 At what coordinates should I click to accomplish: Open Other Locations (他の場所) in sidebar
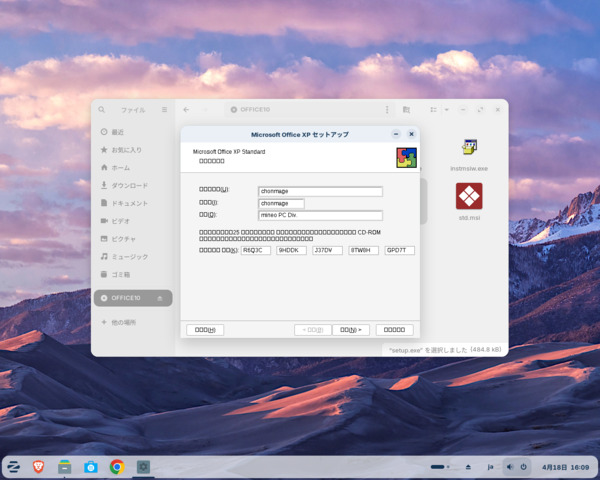(x=133, y=322)
